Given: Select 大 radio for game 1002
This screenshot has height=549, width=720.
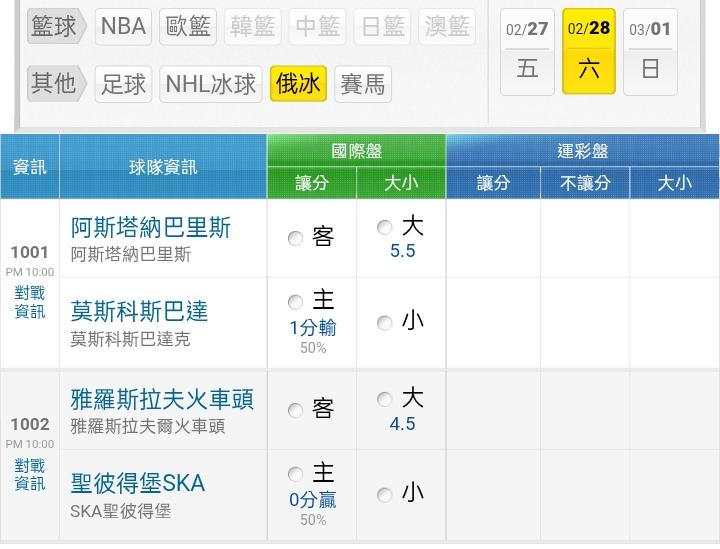Looking at the screenshot, I should (384, 399).
